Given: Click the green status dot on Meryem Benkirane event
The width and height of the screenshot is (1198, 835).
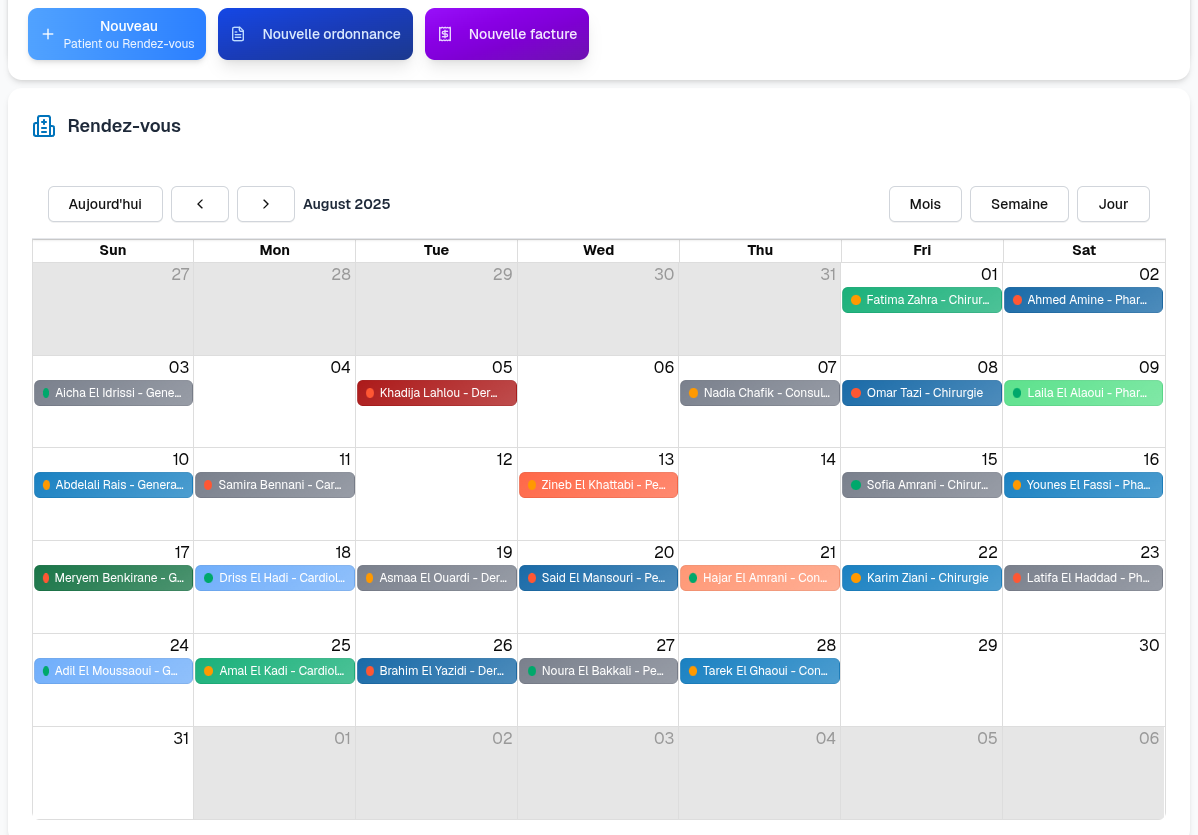Looking at the screenshot, I should [x=47, y=577].
